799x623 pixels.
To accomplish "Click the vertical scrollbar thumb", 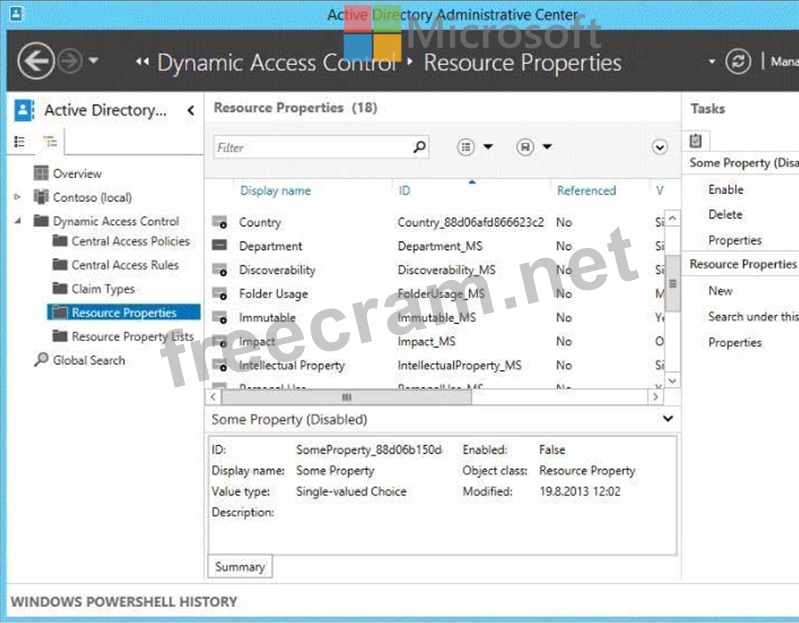I will click(673, 283).
